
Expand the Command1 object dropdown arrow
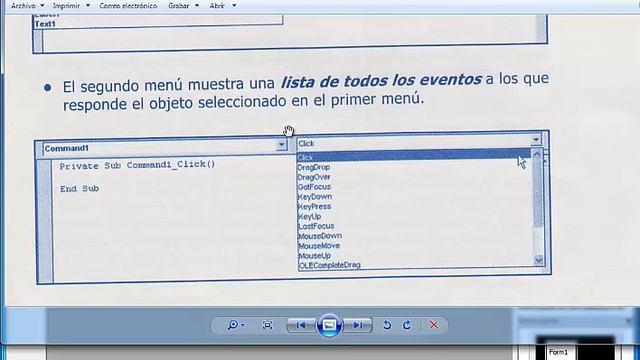click(282, 145)
